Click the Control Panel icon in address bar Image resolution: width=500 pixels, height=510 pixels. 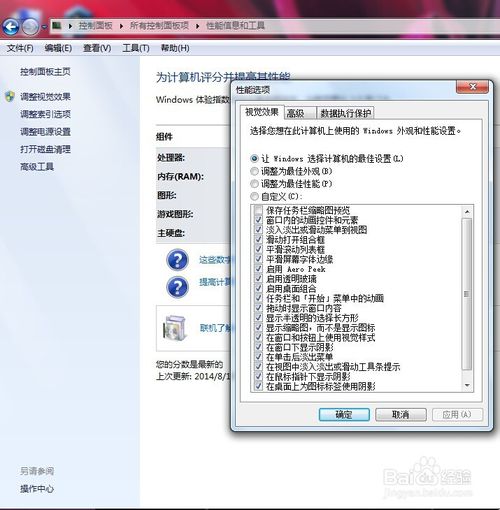point(57,25)
